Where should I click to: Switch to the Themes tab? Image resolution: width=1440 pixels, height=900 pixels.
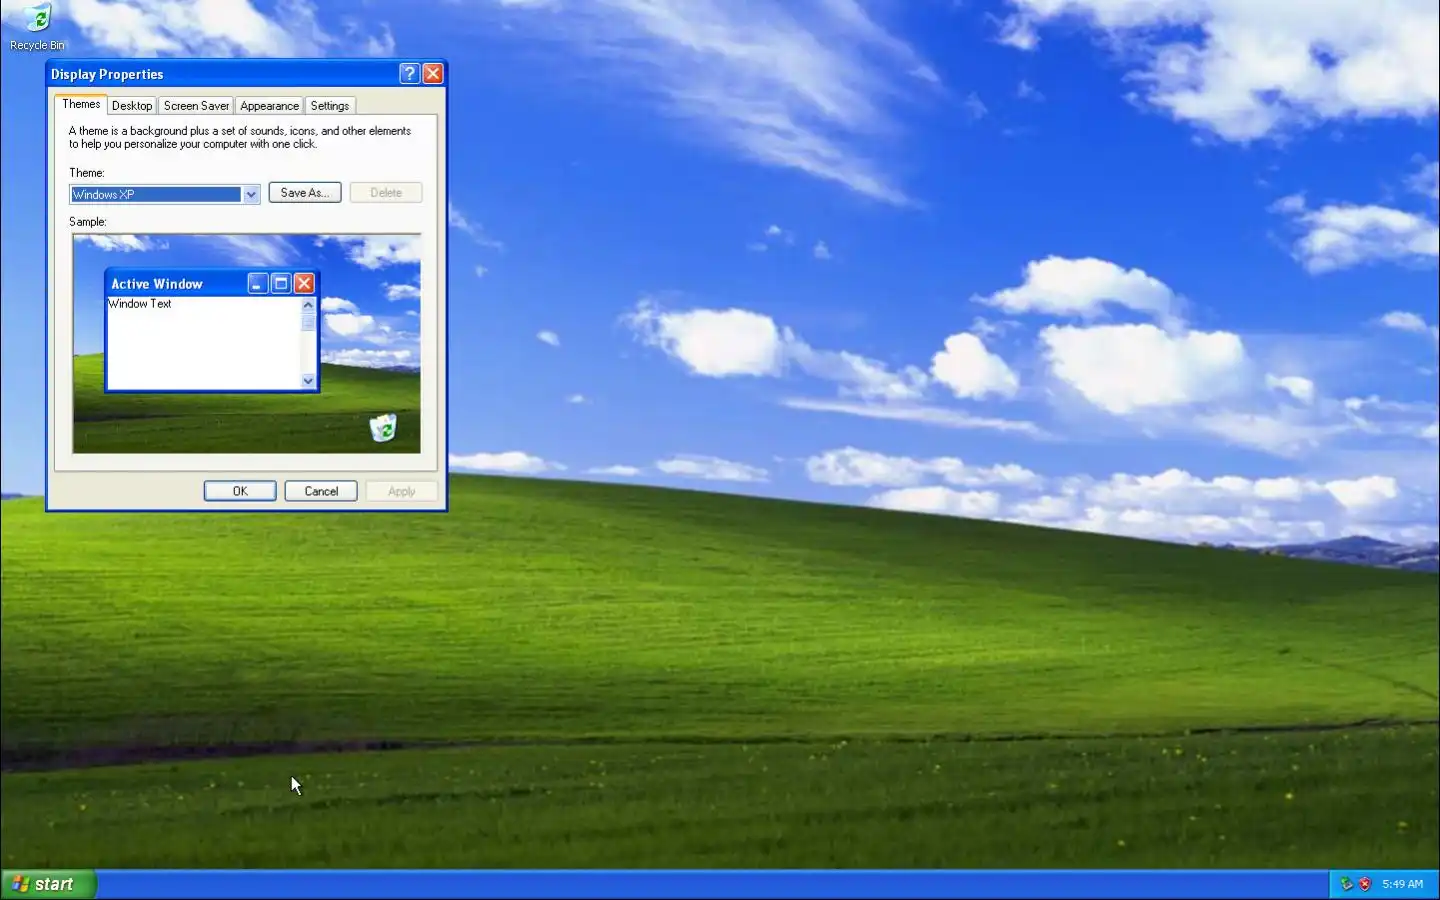(81, 104)
